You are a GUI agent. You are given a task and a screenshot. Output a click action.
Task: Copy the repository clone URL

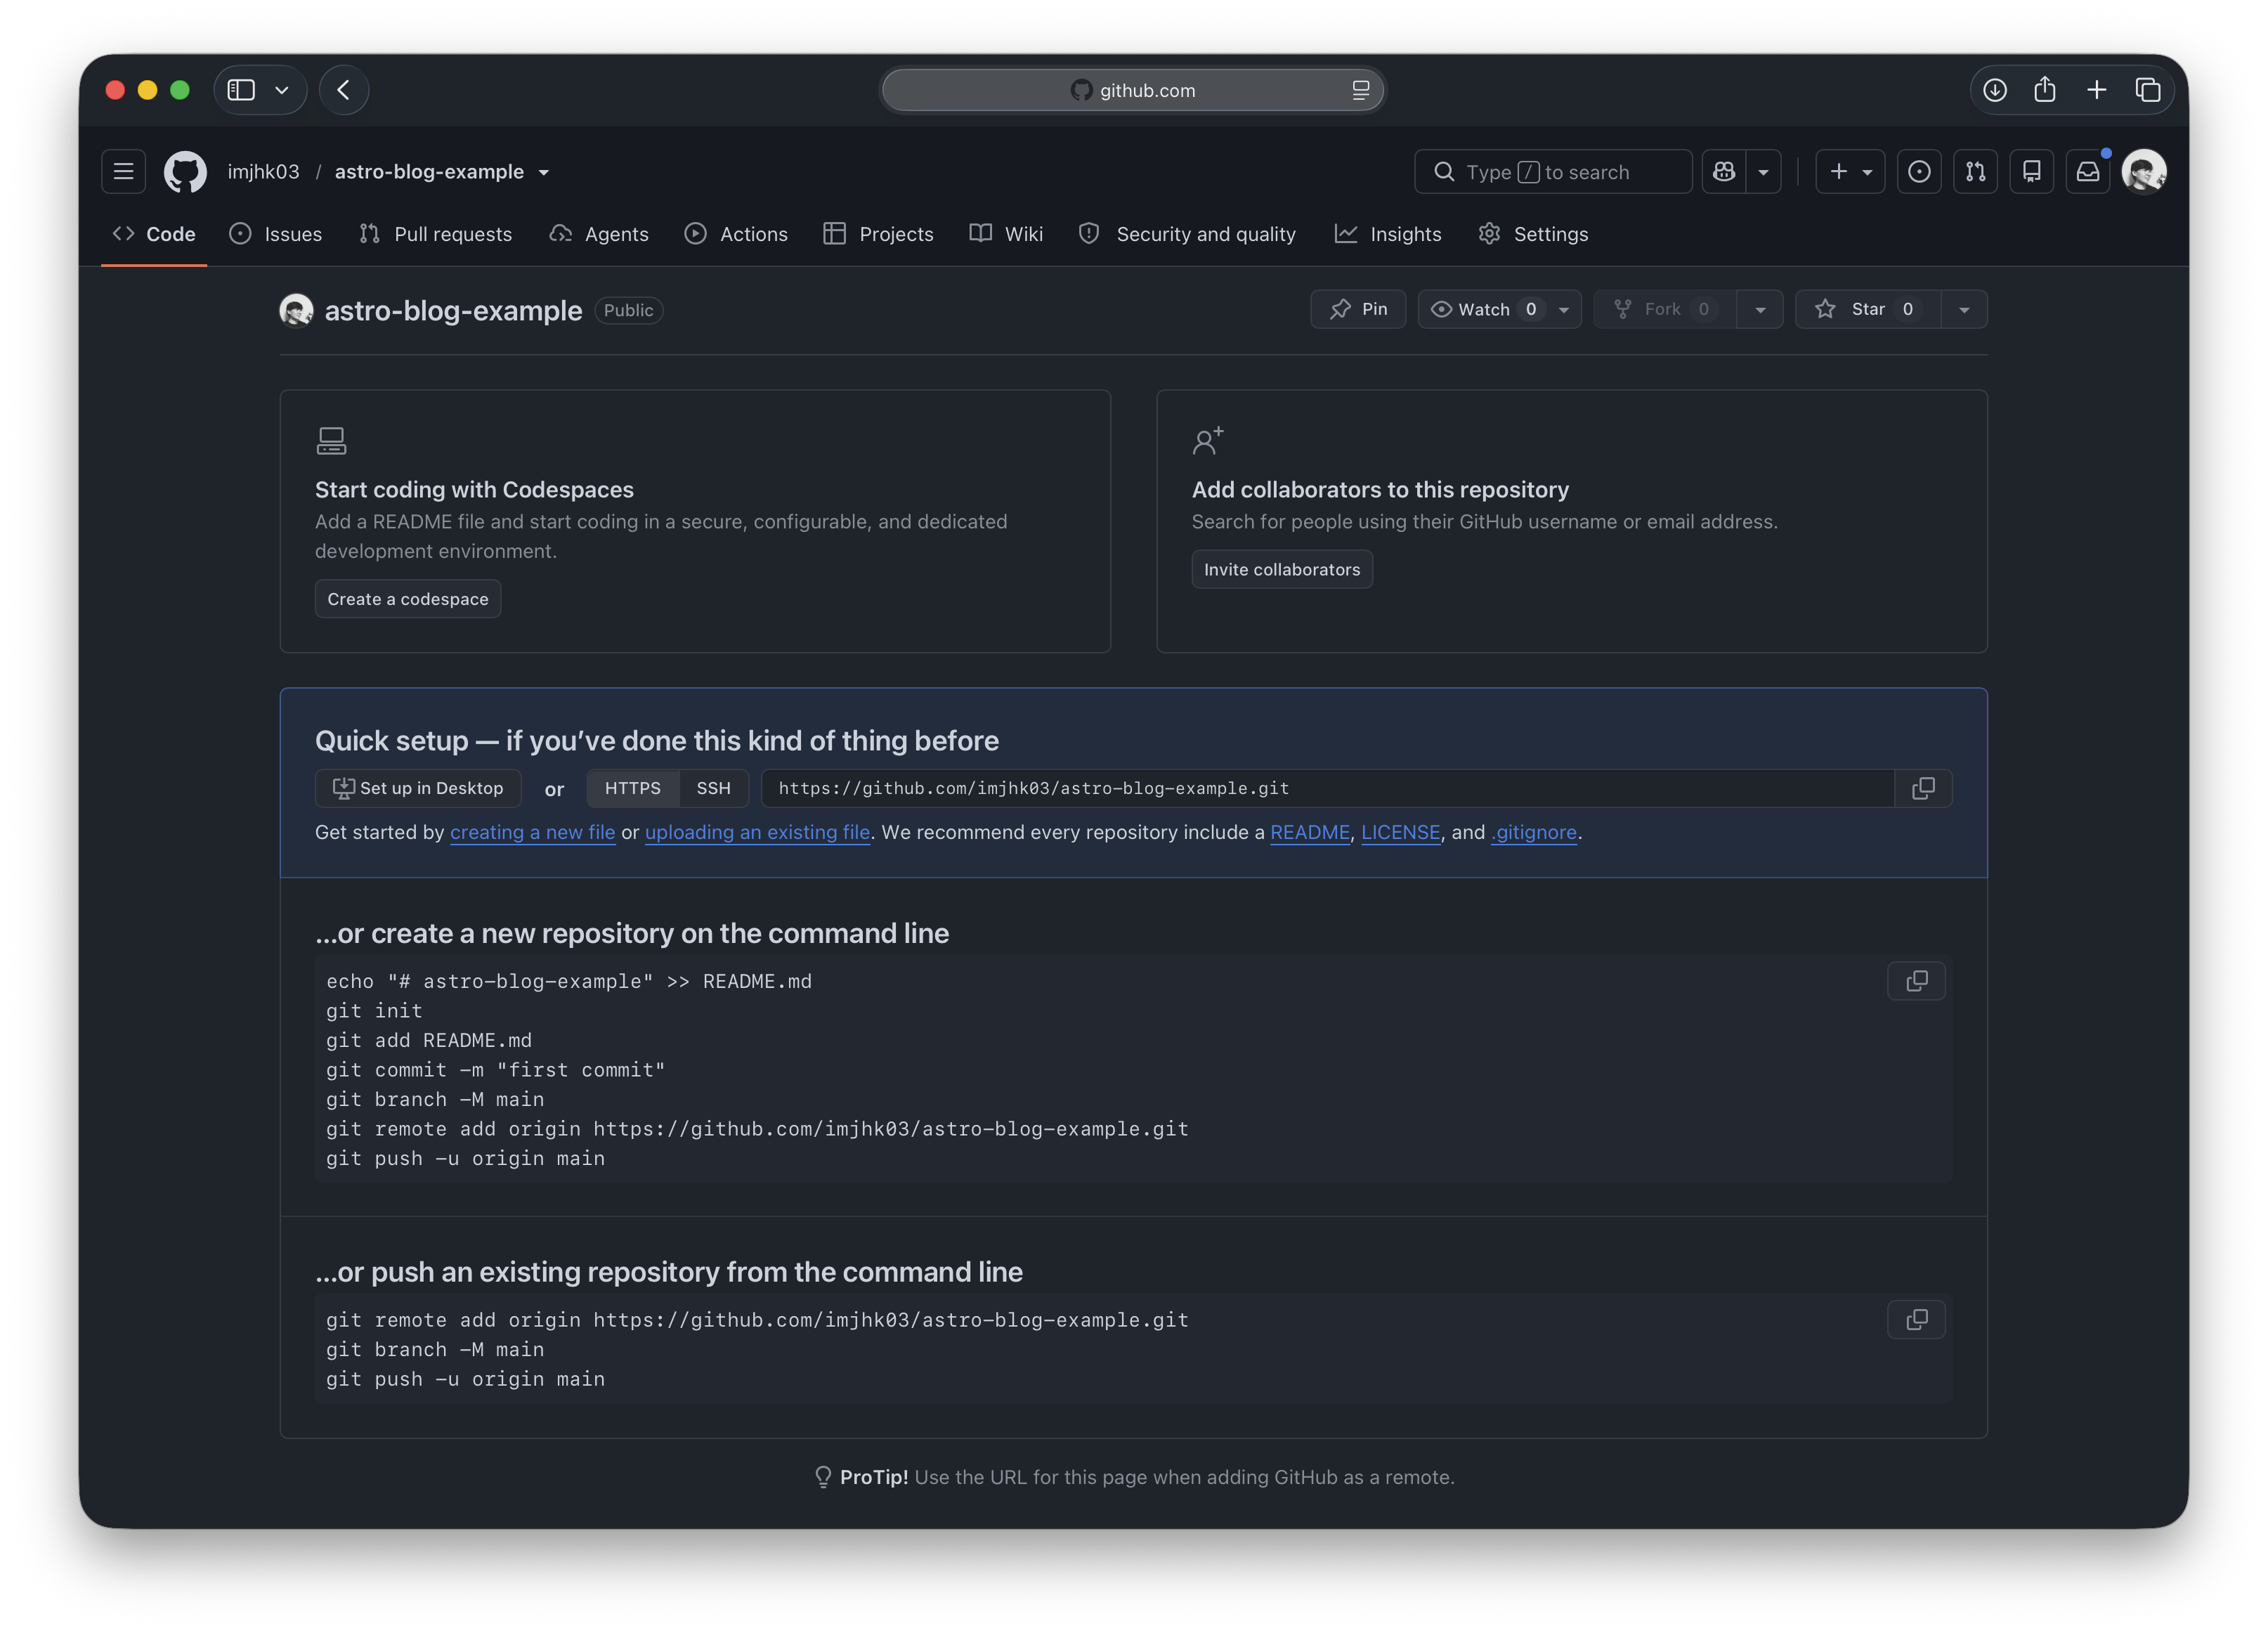click(1923, 788)
